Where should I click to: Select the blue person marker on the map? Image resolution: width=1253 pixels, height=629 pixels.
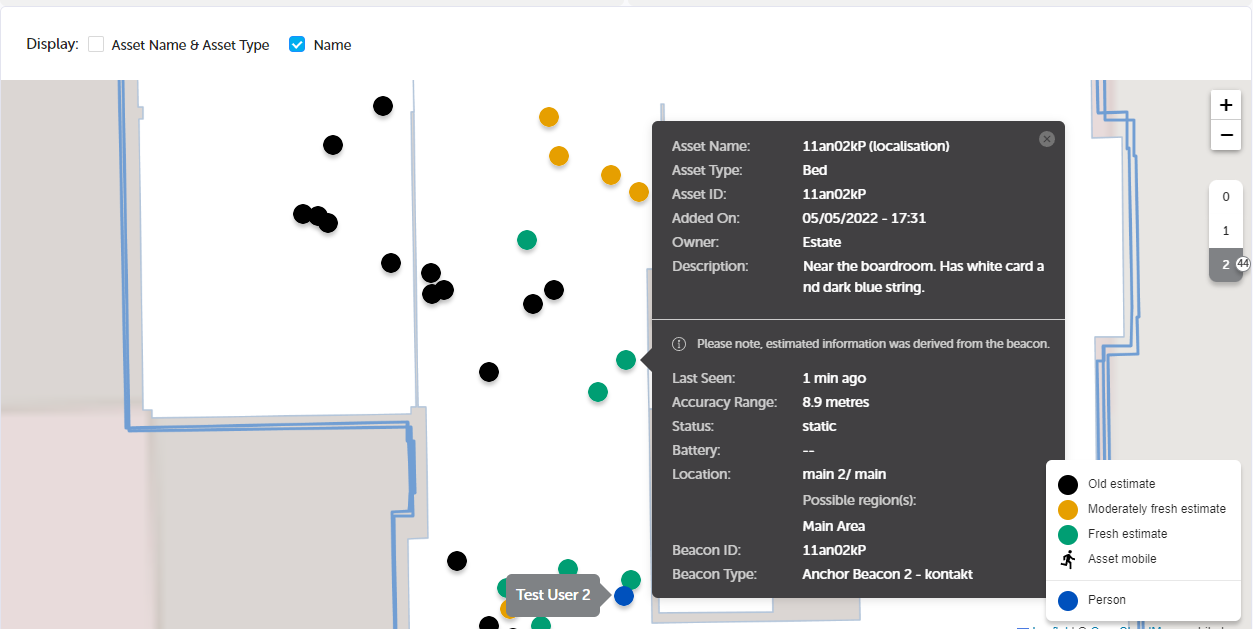[624, 596]
